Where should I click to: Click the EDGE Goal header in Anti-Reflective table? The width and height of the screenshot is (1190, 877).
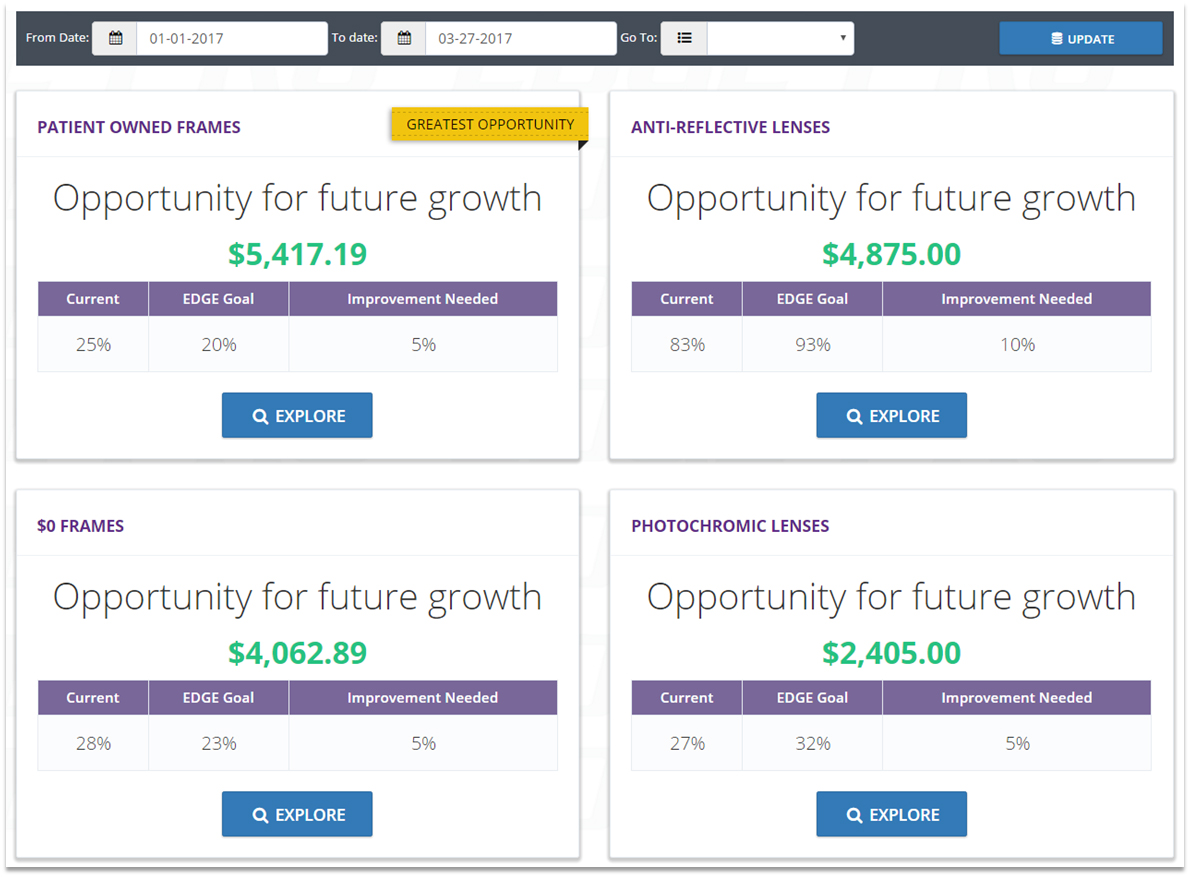pyautogui.click(x=812, y=299)
